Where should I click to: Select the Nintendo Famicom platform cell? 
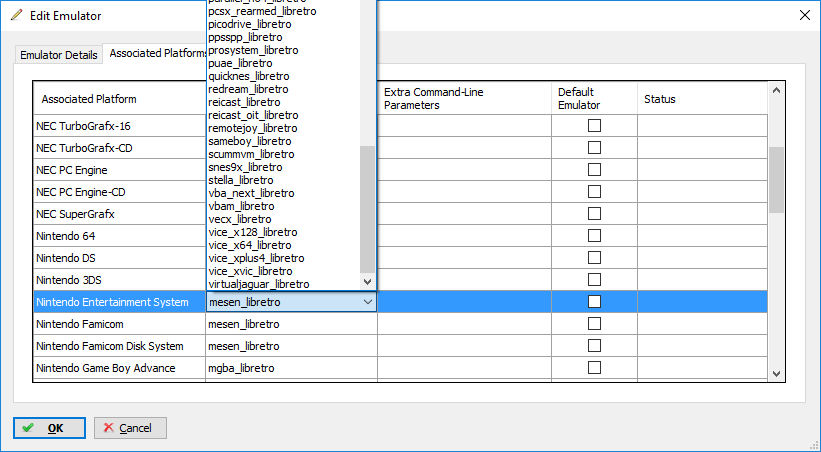click(119, 324)
